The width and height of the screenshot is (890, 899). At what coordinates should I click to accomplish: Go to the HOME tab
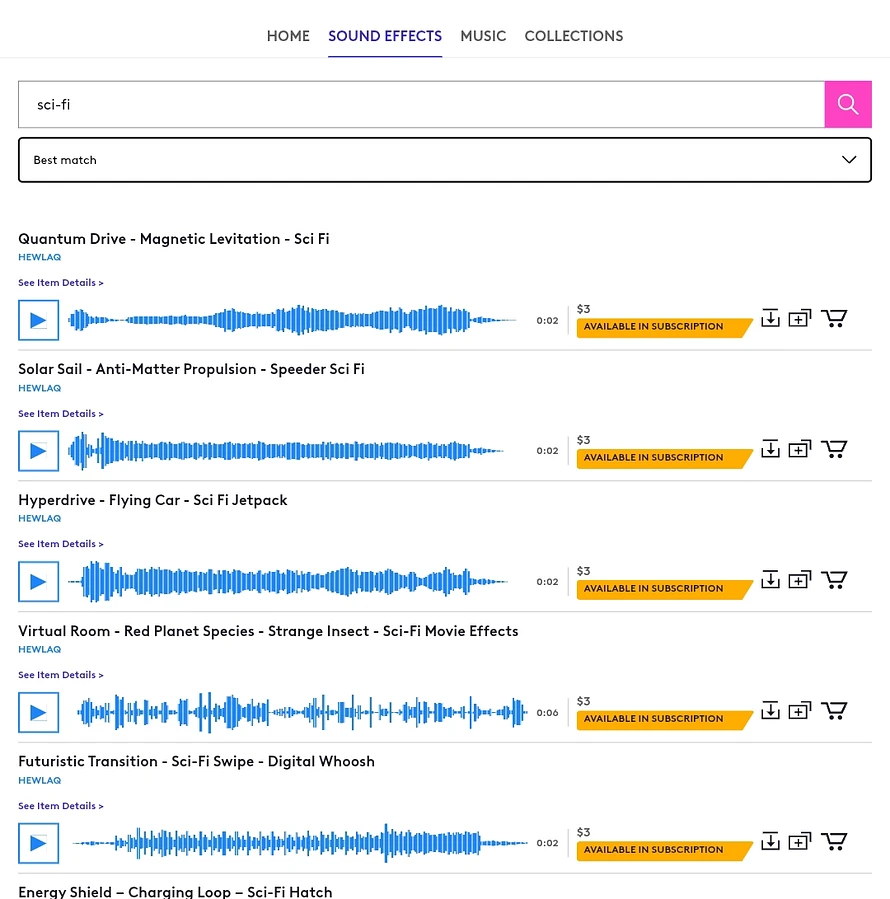pyautogui.click(x=288, y=36)
